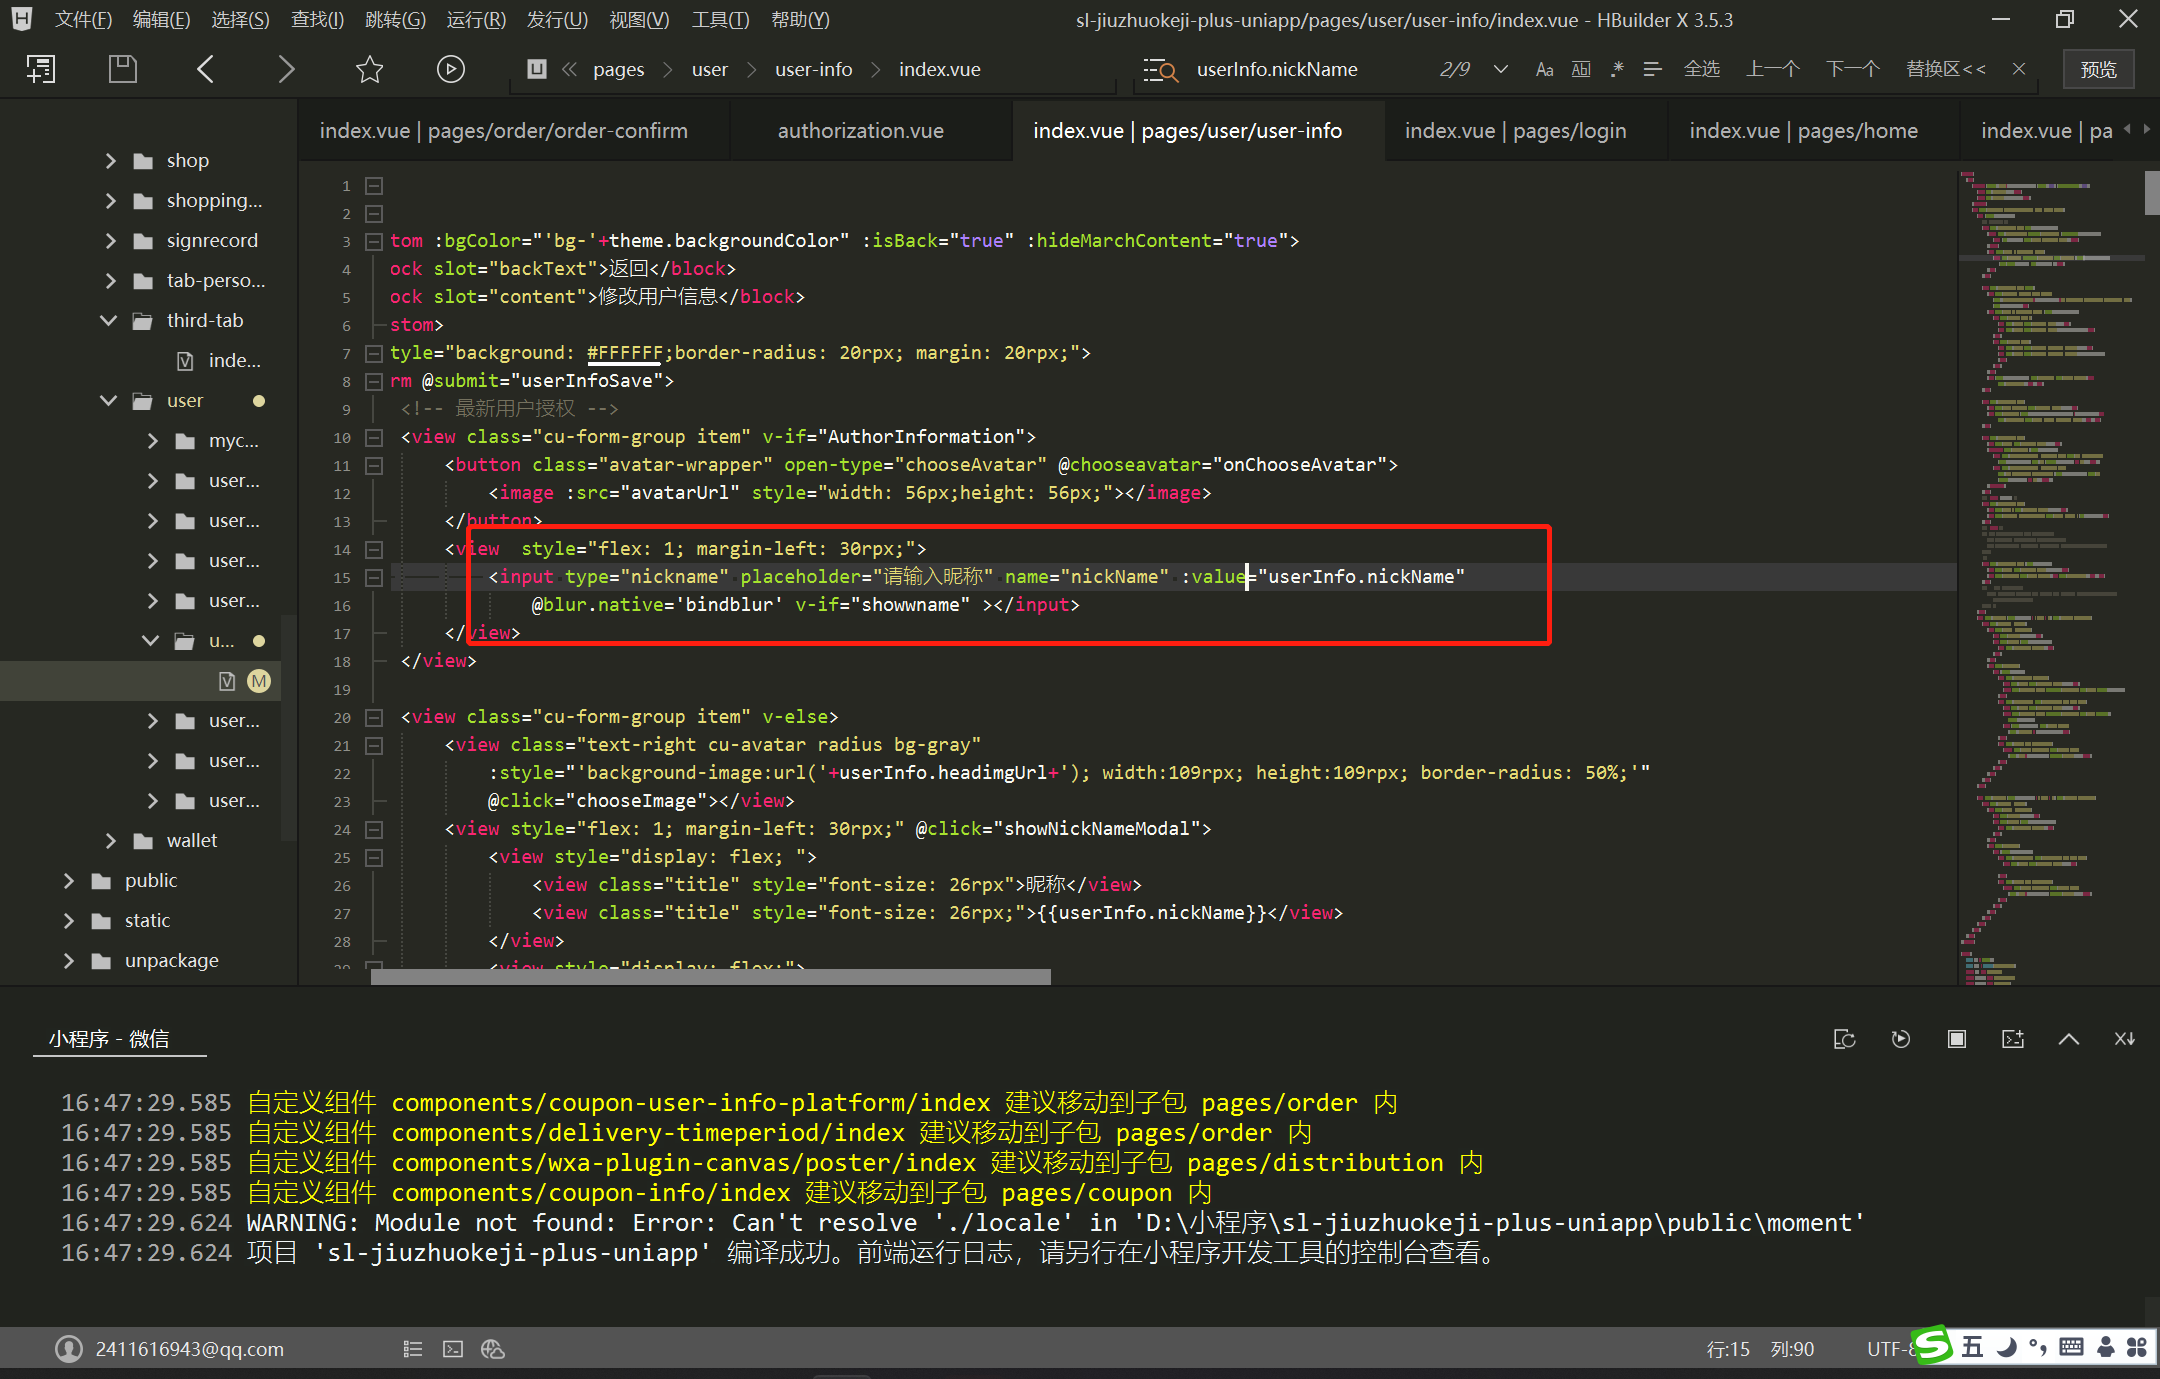Open terminal icon in status bar
The image size is (2160, 1379).
[453, 1349]
